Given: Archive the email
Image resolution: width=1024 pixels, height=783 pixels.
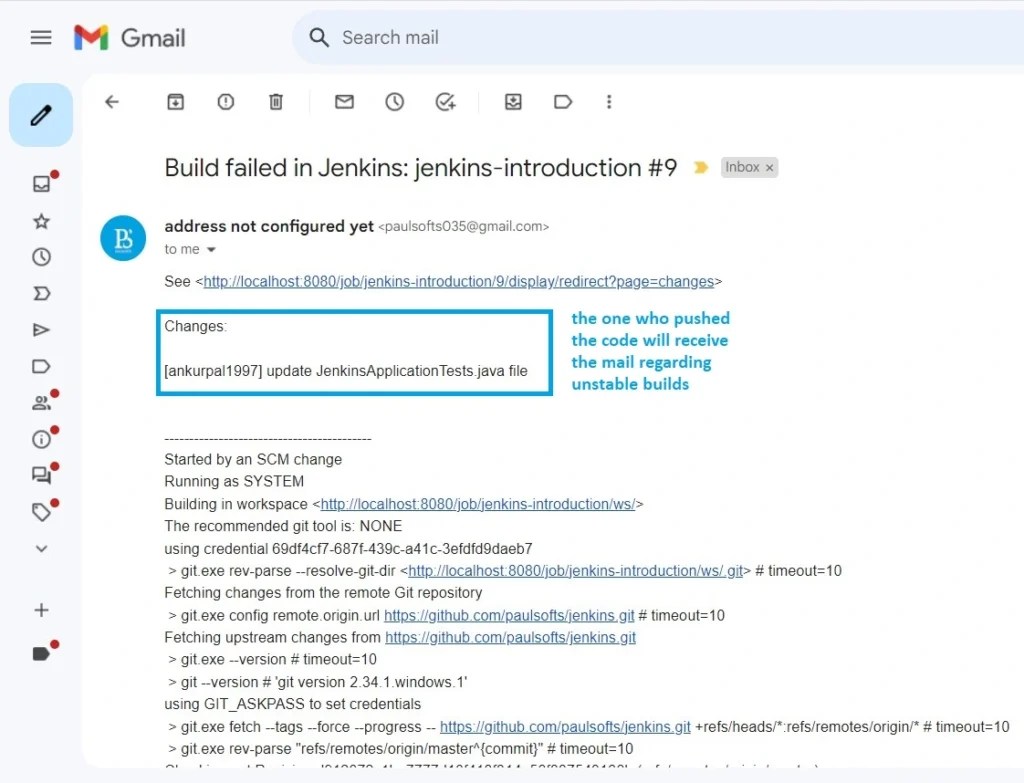Looking at the screenshot, I should pos(175,101).
